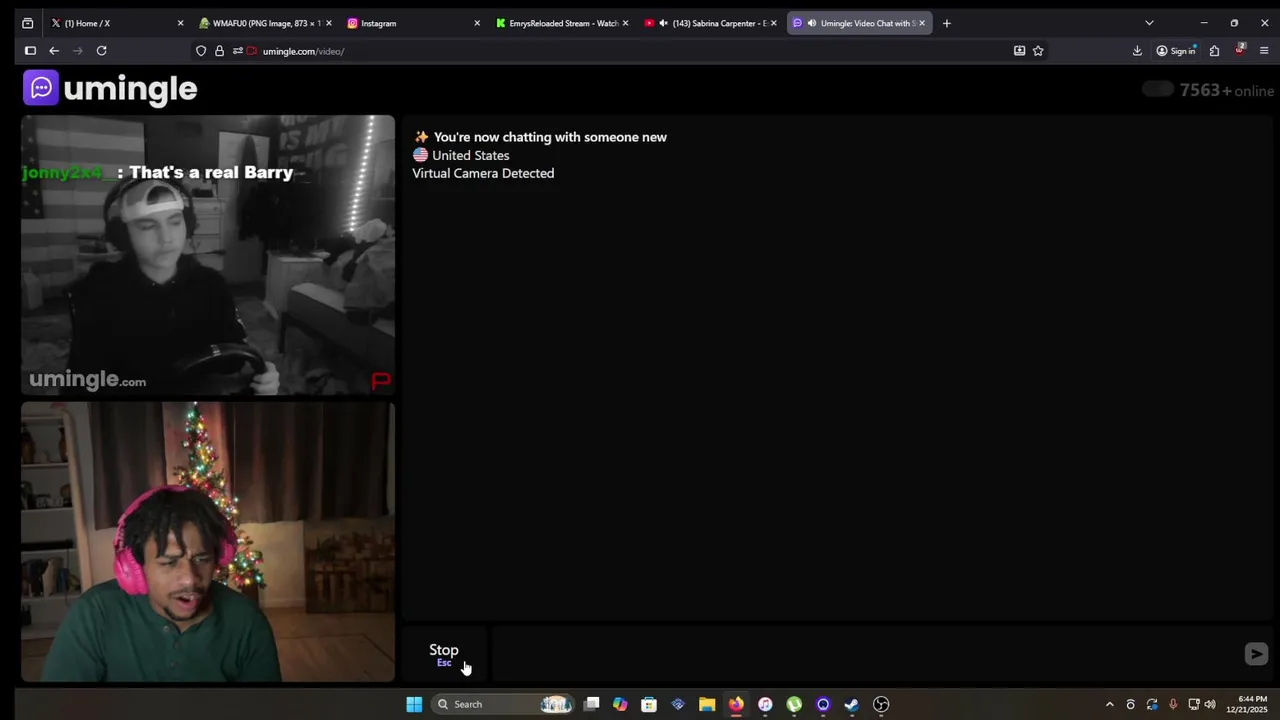Open uTorrent from taskbar

pos(794,704)
